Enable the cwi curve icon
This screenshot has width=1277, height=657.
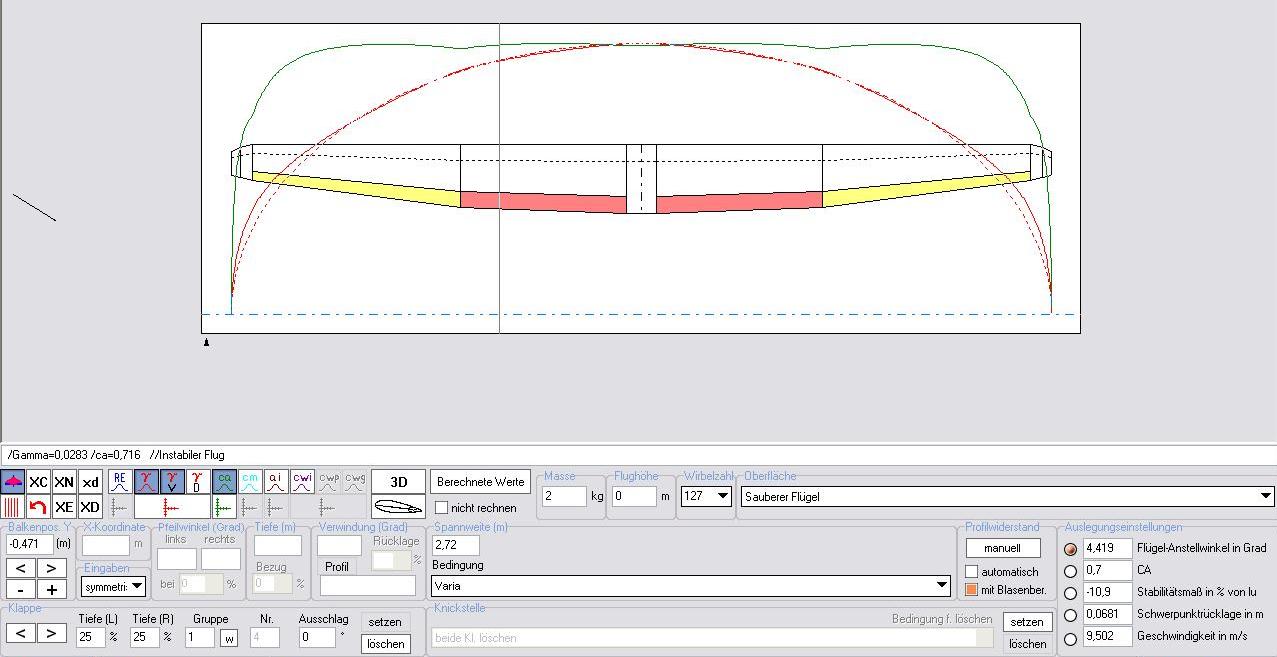302,482
